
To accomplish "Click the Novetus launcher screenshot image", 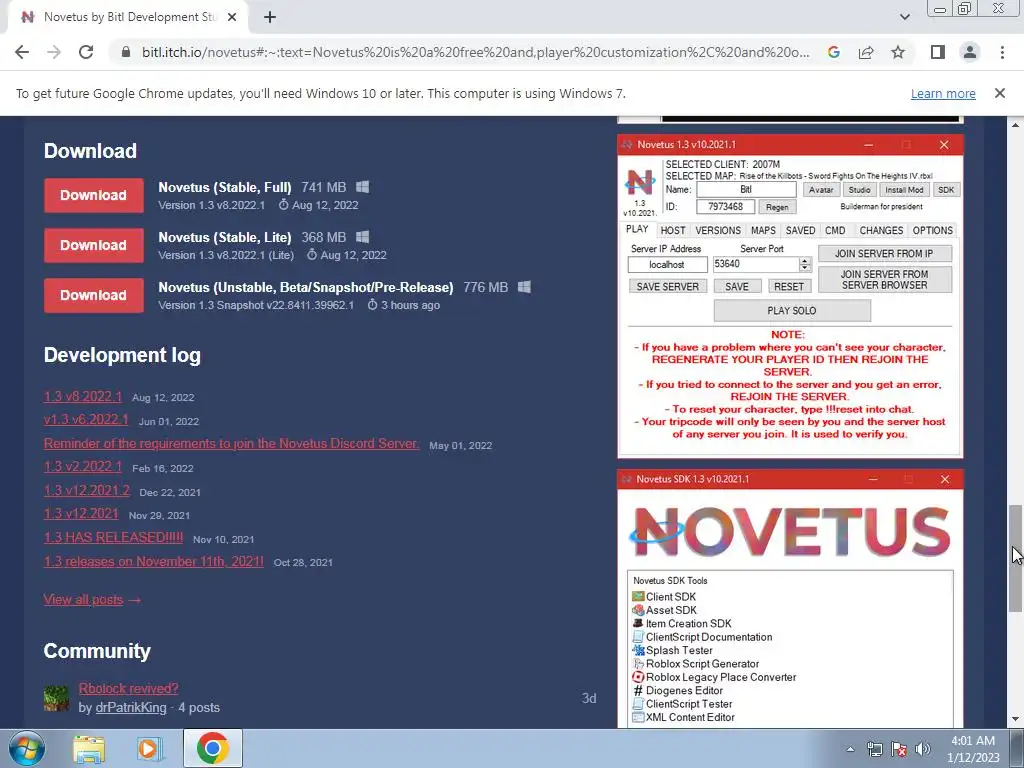I will tap(790, 296).
